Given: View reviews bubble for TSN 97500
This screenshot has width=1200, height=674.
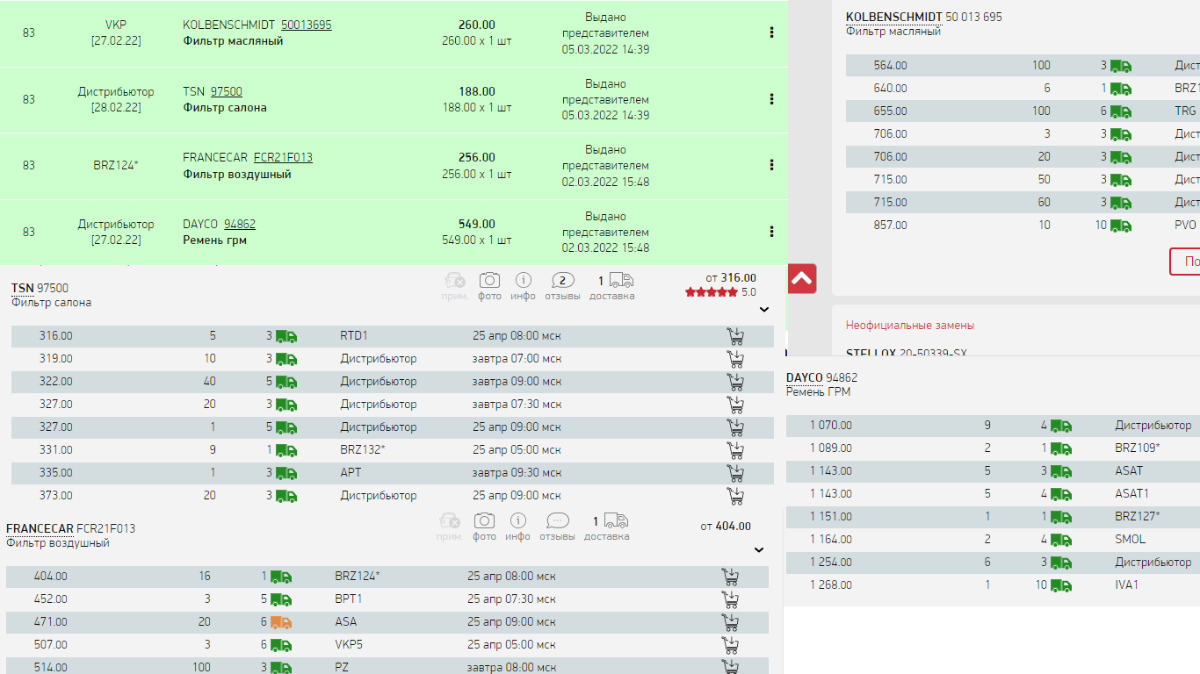Looking at the screenshot, I should click(563, 281).
